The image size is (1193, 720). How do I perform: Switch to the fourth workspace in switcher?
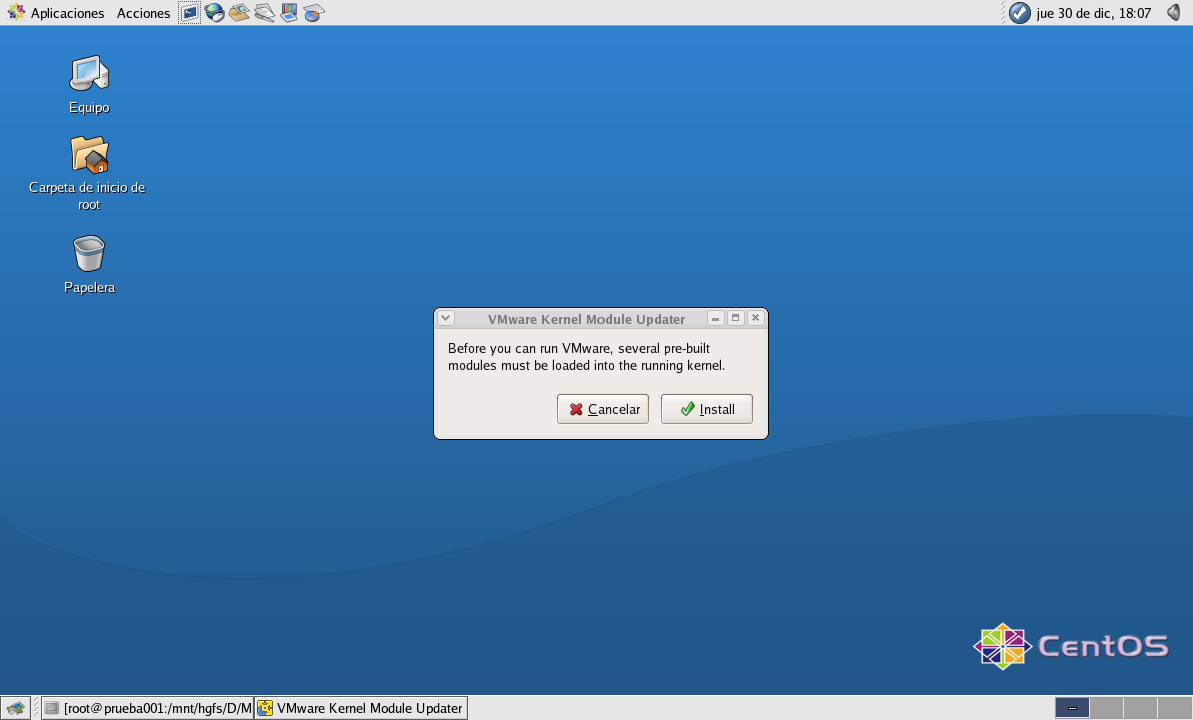(x=1175, y=708)
